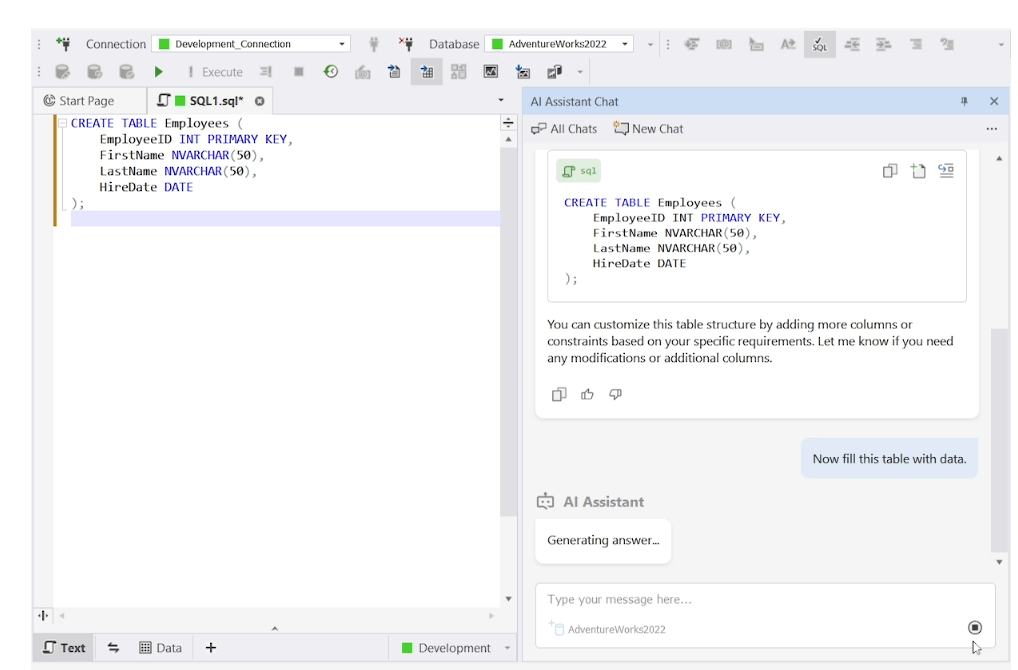
Task: Pin the AI Assistant Chat panel
Action: [964, 101]
